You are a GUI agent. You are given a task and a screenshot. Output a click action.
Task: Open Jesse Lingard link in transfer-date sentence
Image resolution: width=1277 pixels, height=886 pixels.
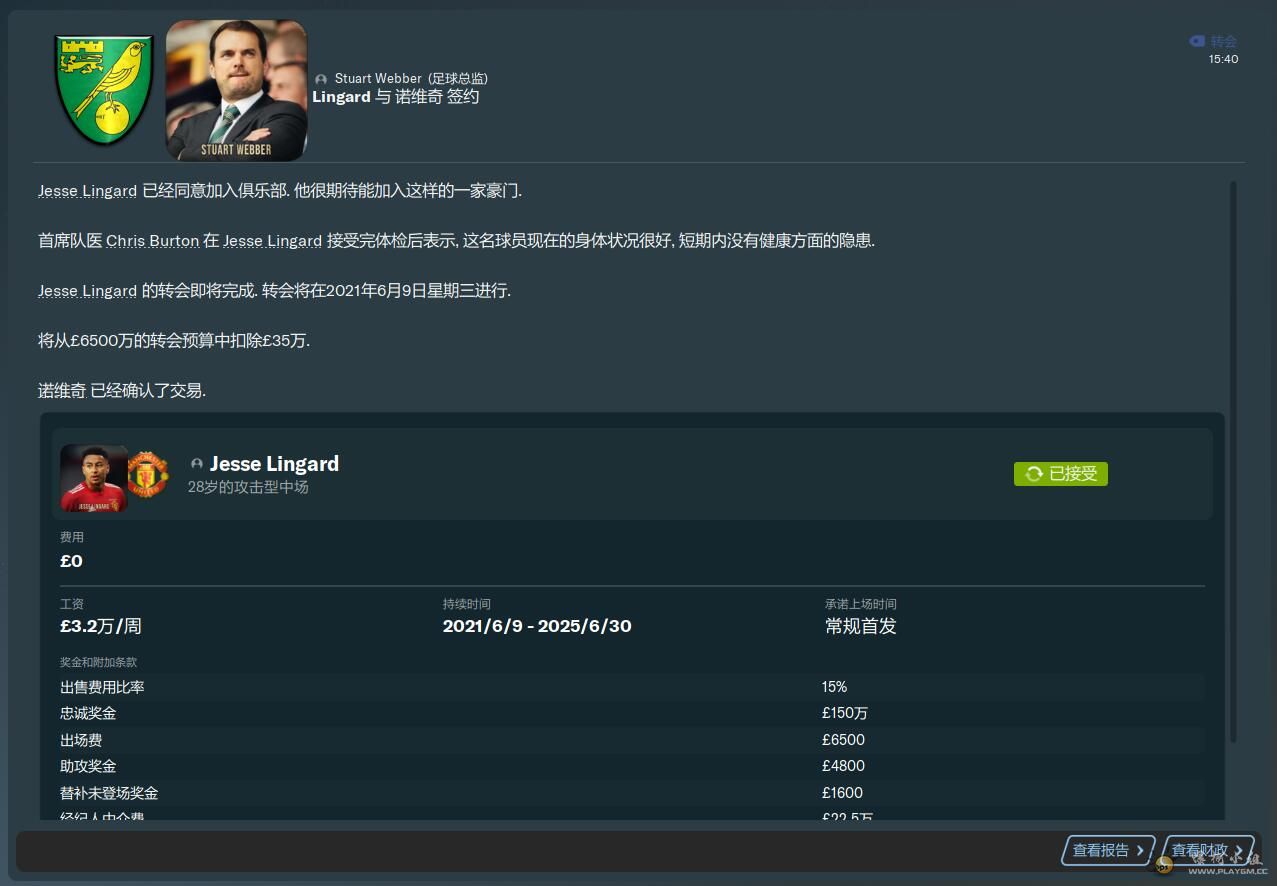point(87,291)
